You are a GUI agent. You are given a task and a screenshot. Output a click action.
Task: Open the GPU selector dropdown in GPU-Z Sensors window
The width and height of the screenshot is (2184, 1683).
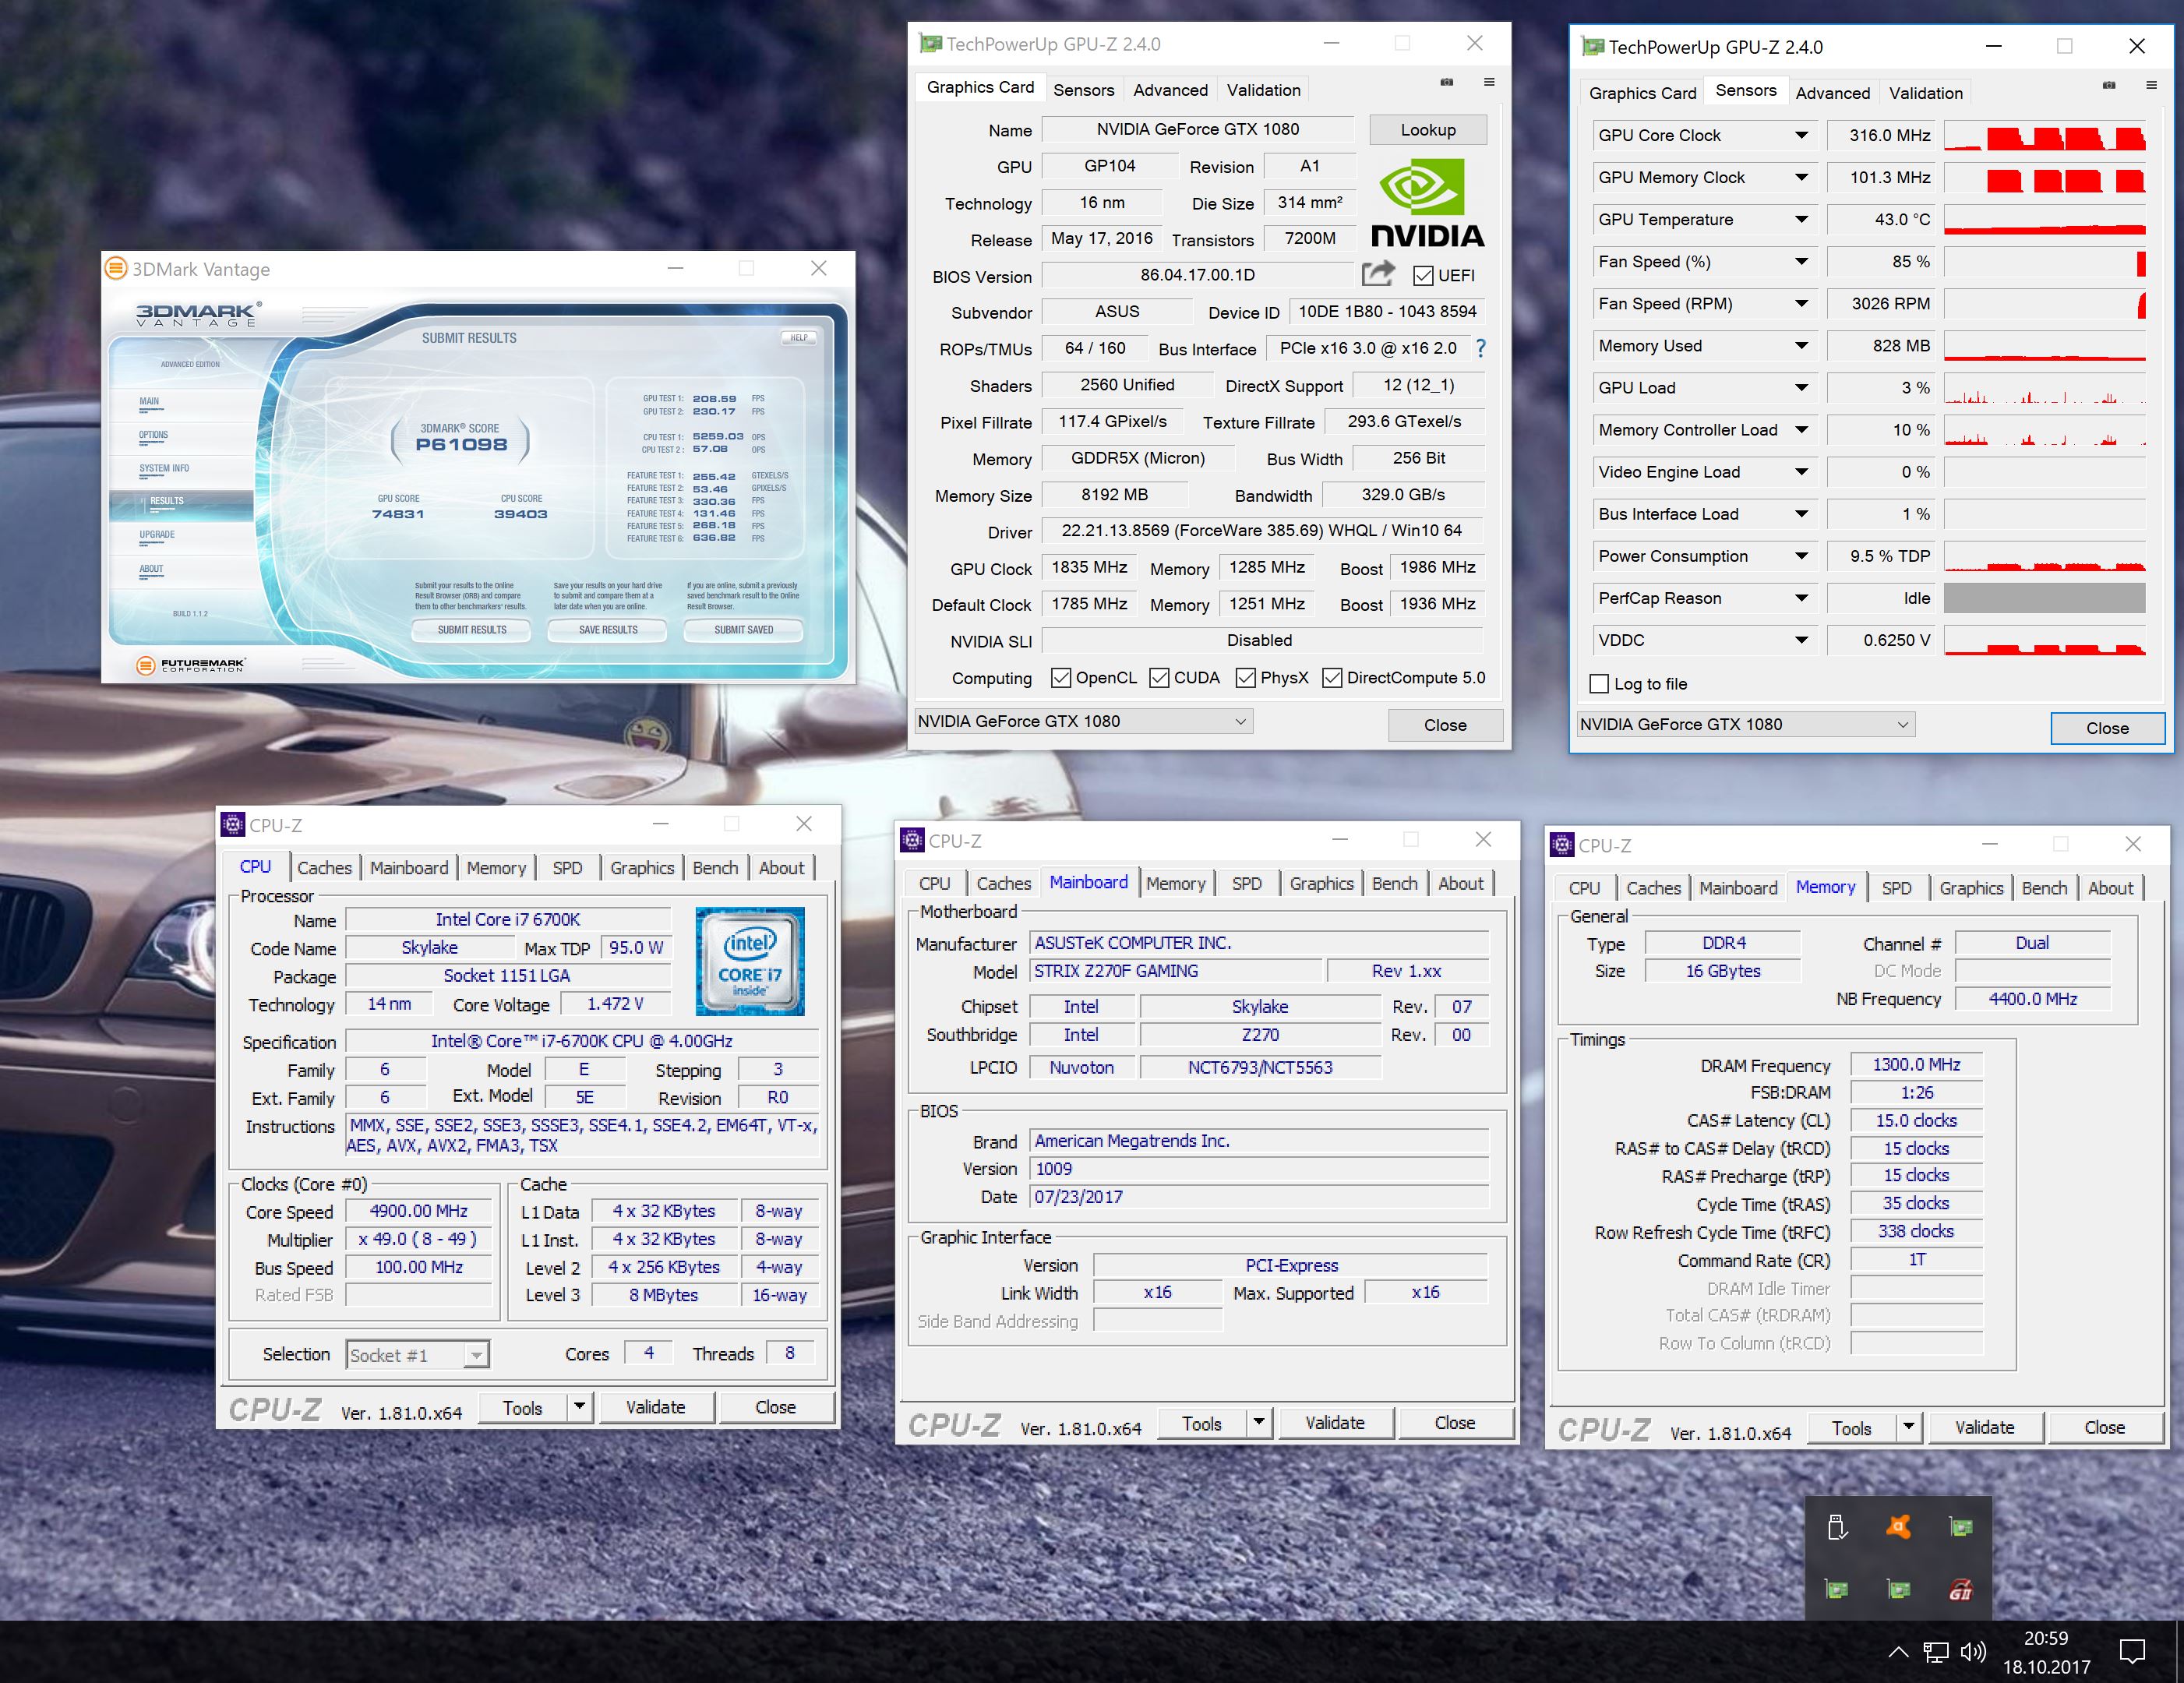1745,724
